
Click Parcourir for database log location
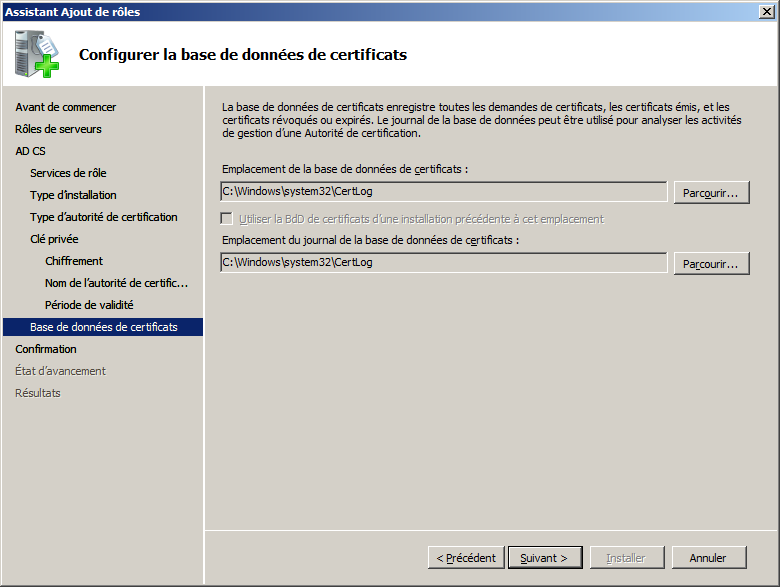coord(711,263)
